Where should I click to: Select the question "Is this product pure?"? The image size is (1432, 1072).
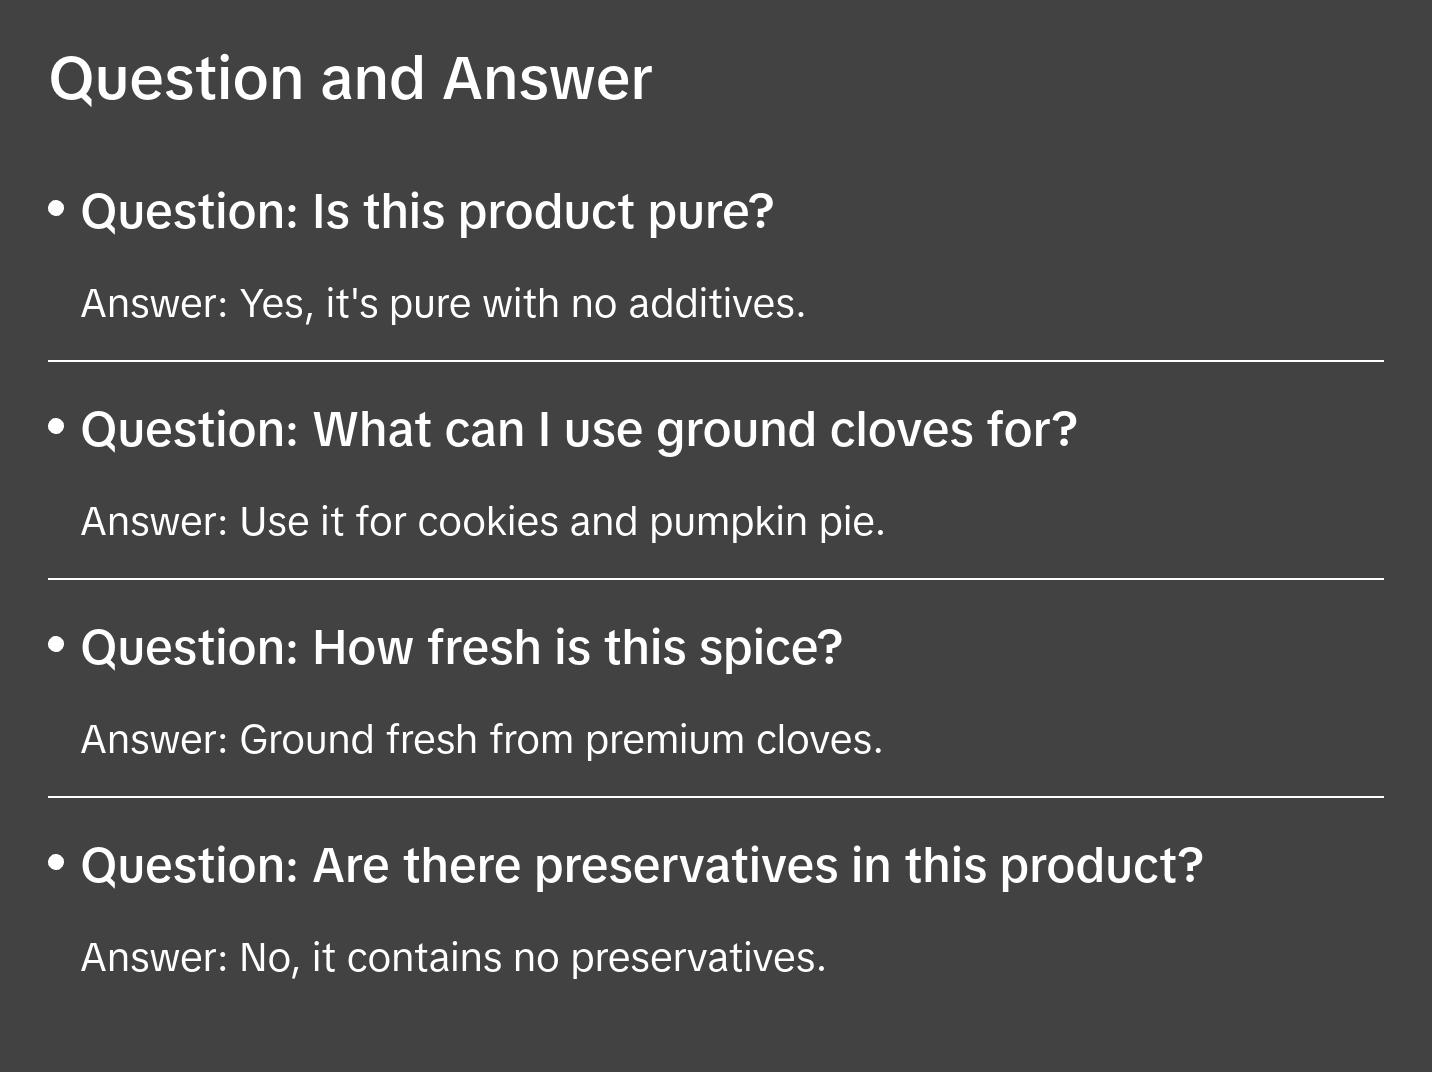click(x=427, y=212)
